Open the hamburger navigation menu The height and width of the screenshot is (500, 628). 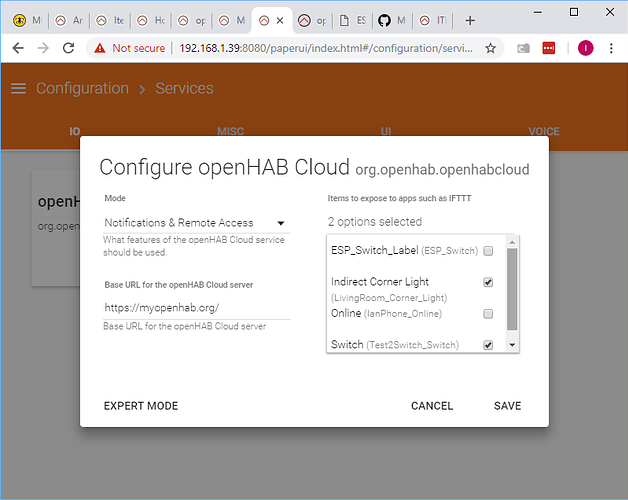[x=18, y=88]
